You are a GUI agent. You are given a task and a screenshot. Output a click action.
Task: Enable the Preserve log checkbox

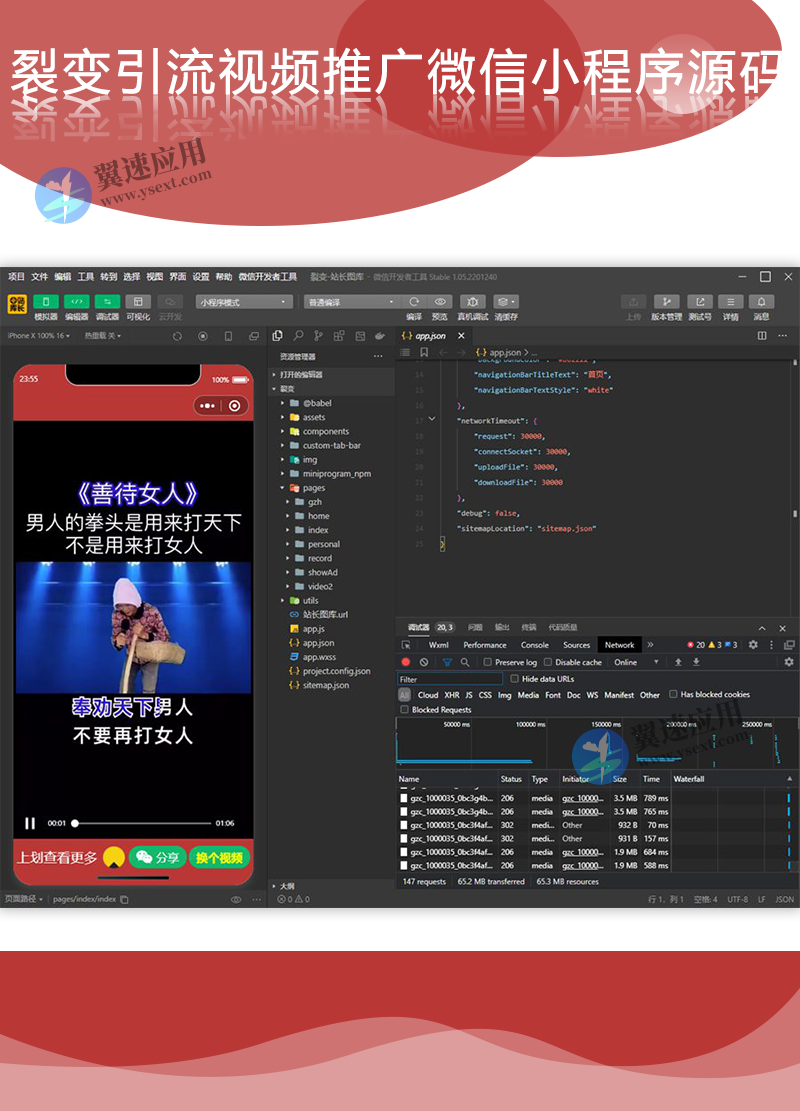(x=486, y=663)
